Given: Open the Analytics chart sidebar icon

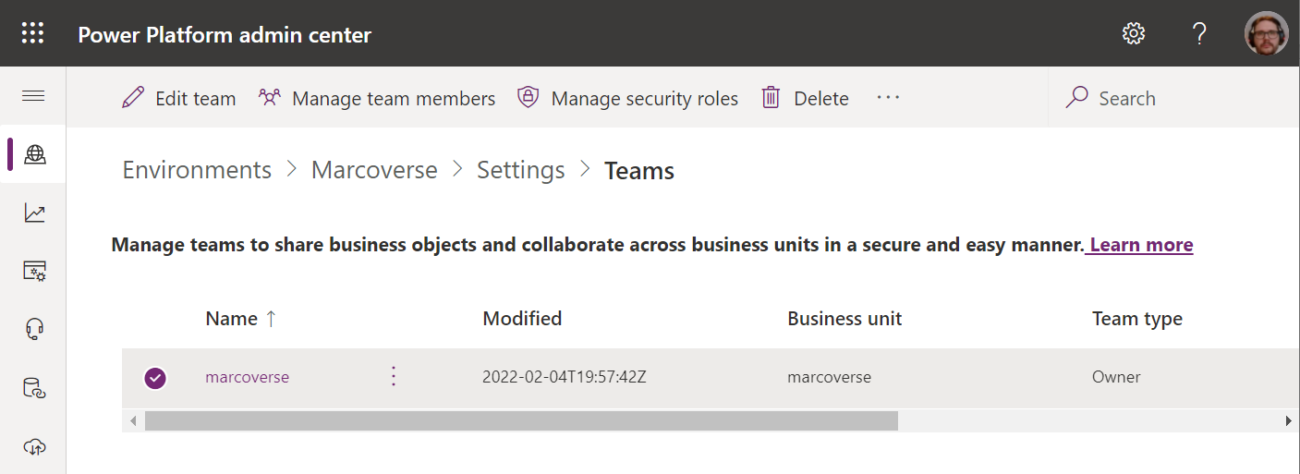Looking at the screenshot, I should tap(35, 212).
